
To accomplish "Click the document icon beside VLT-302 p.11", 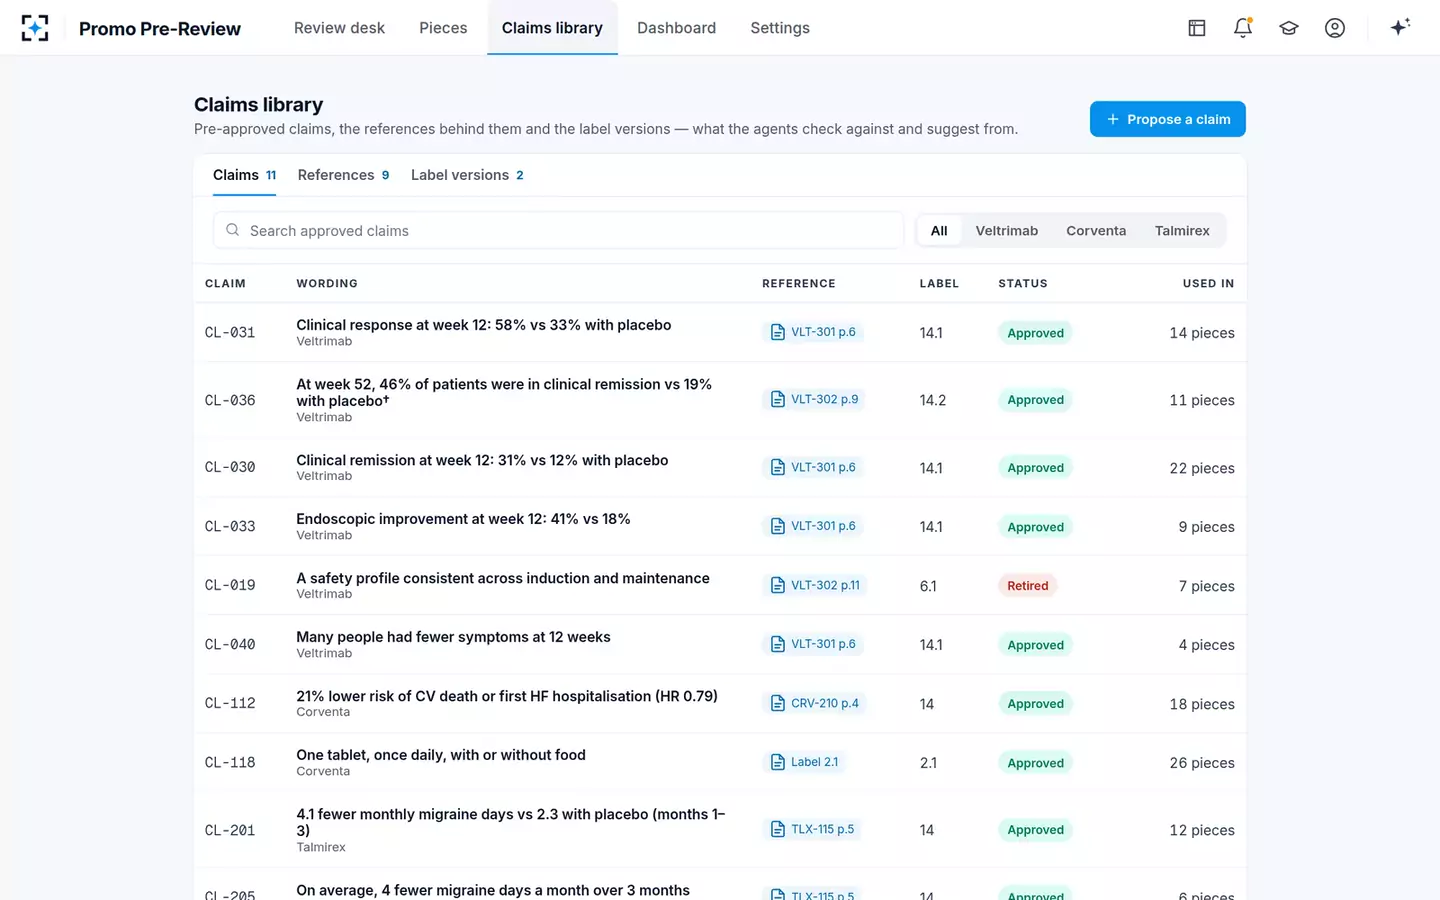I will click(778, 585).
